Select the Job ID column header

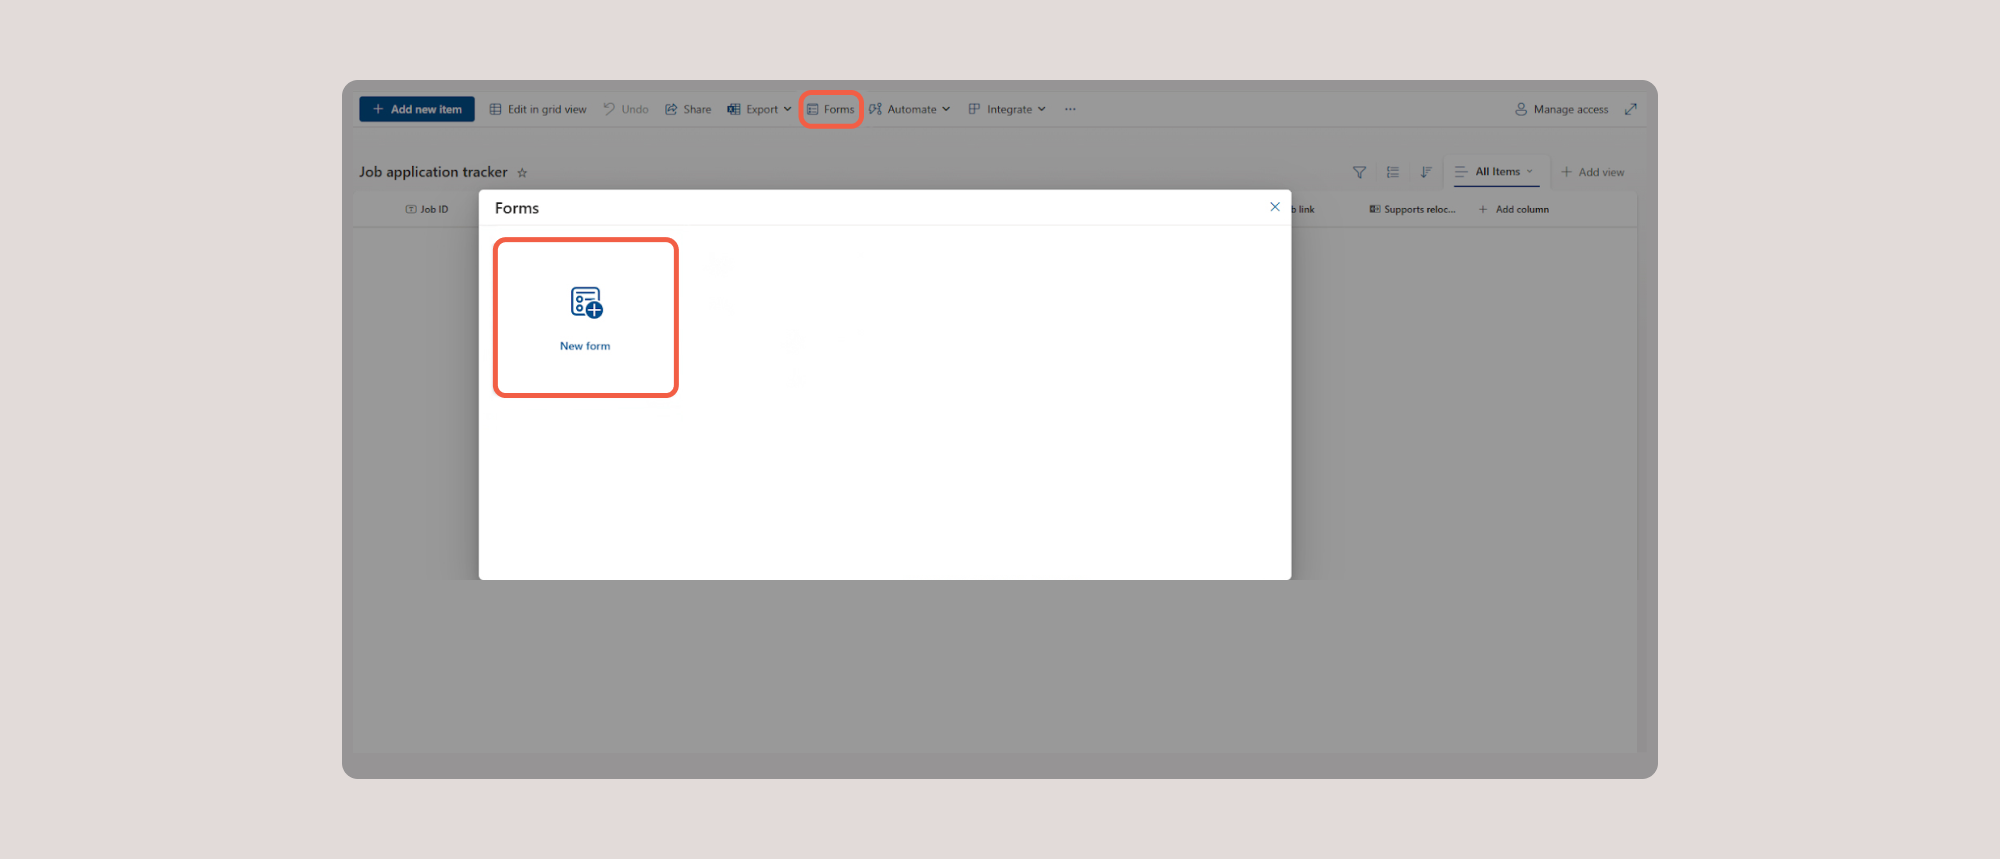(x=427, y=210)
